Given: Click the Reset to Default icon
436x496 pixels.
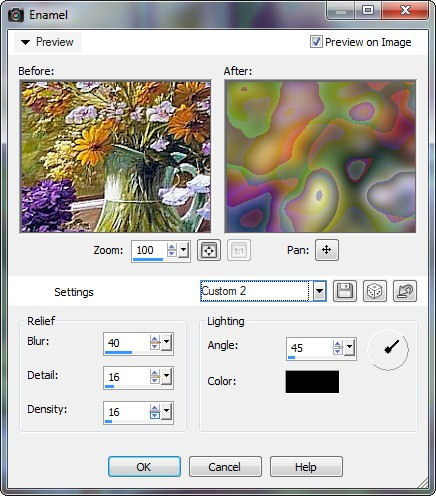Looking at the screenshot, I should pos(405,291).
